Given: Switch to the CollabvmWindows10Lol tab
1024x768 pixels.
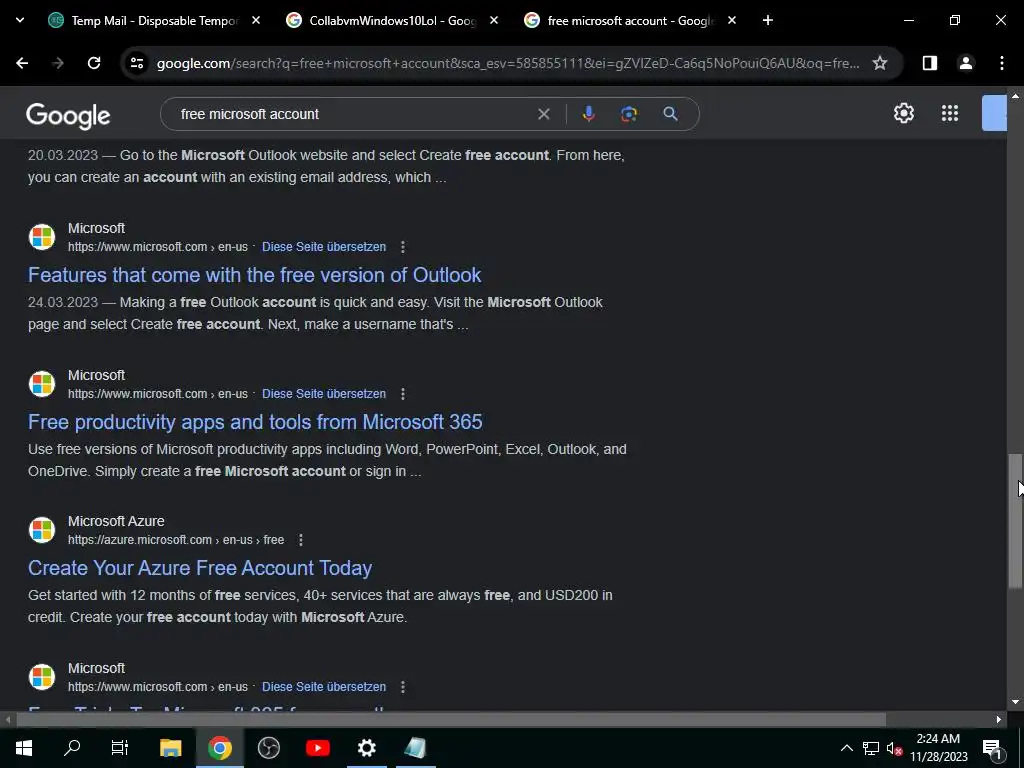Looking at the screenshot, I should pyautogui.click(x=392, y=20).
